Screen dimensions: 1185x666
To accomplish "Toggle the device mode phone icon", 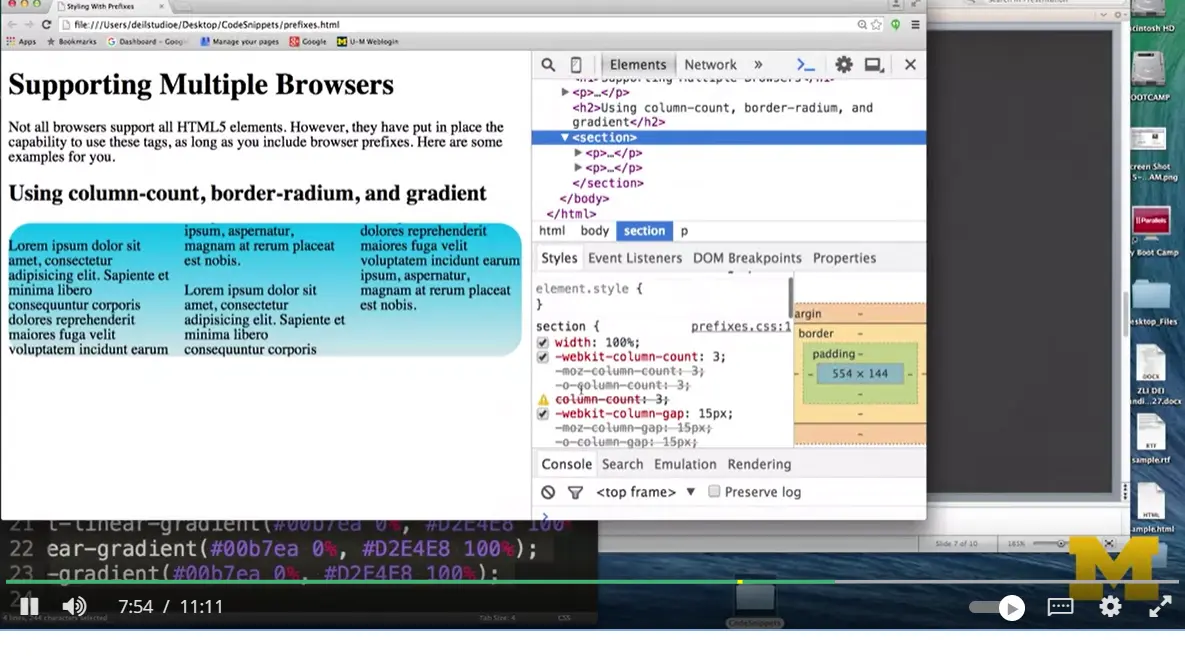I will coord(576,63).
